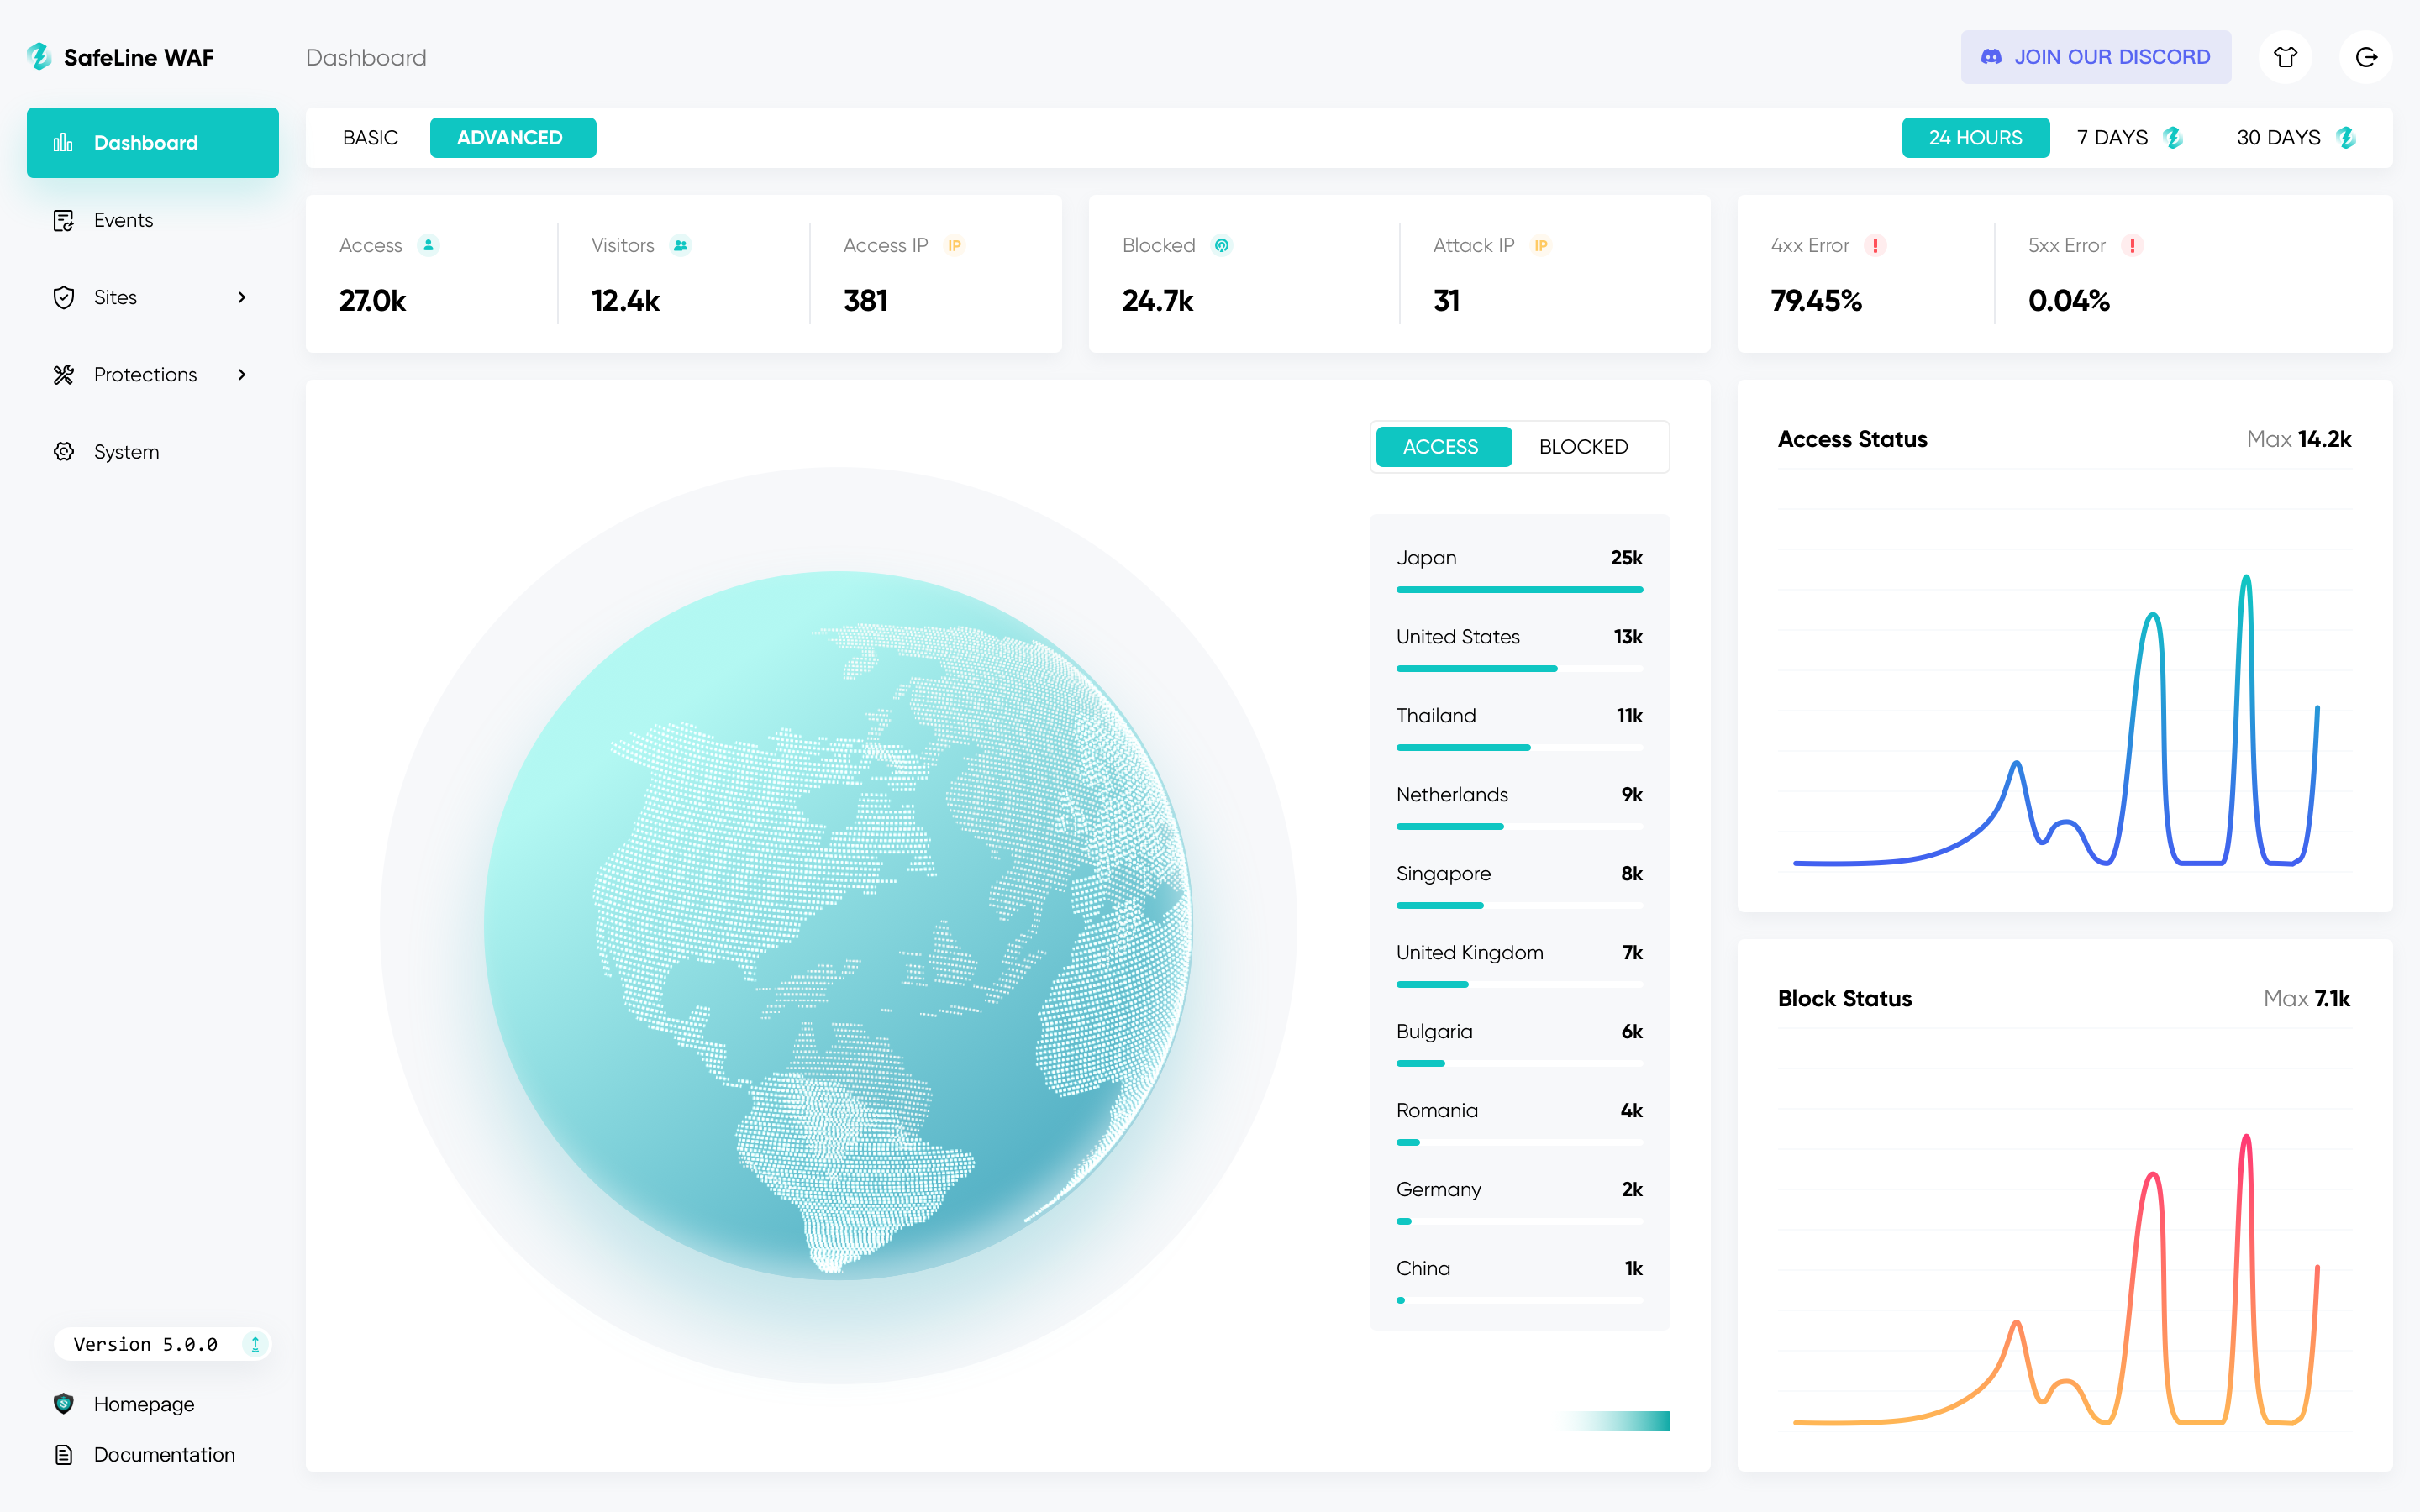The image size is (2420, 1512).
Task: Select the ACCESS toggle on map panel
Action: pos(1440,447)
